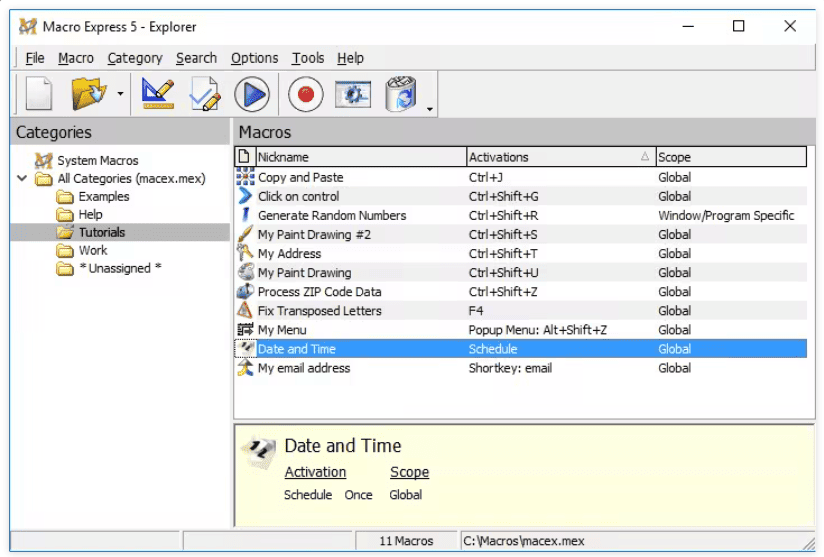Click the Click on control macro icon
Image resolution: width=824 pixels, height=557 pixels.
click(x=245, y=196)
